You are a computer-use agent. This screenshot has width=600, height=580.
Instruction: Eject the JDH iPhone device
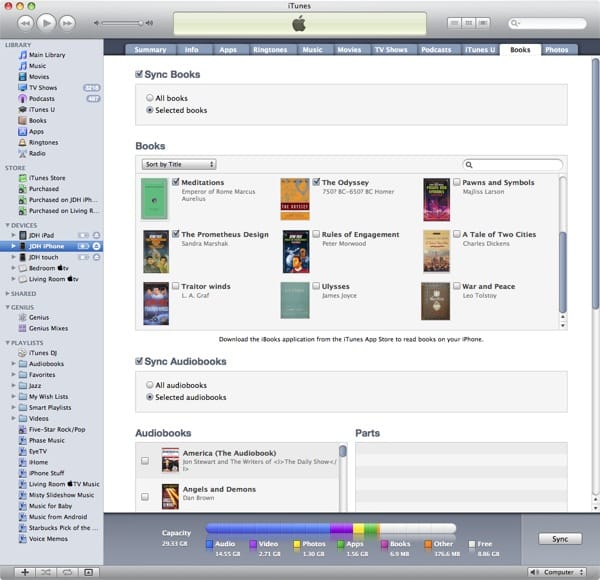point(96,246)
